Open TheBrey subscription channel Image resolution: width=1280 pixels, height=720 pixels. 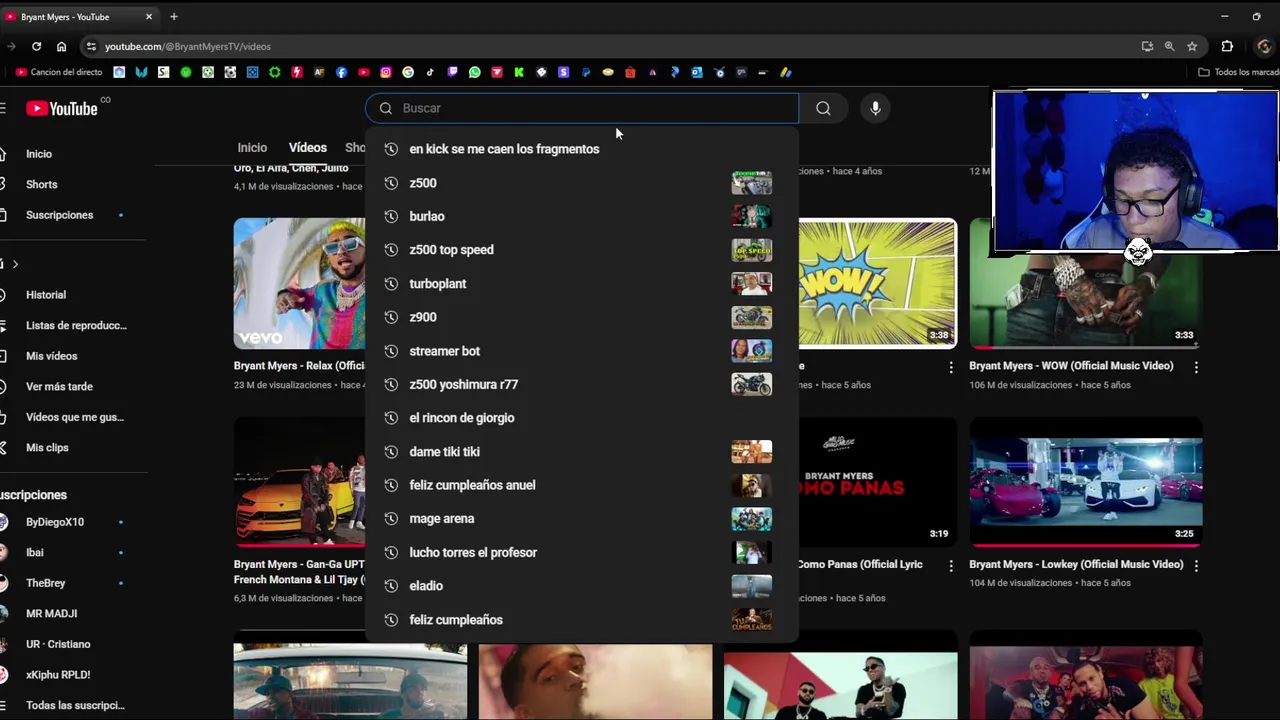pos(46,583)
